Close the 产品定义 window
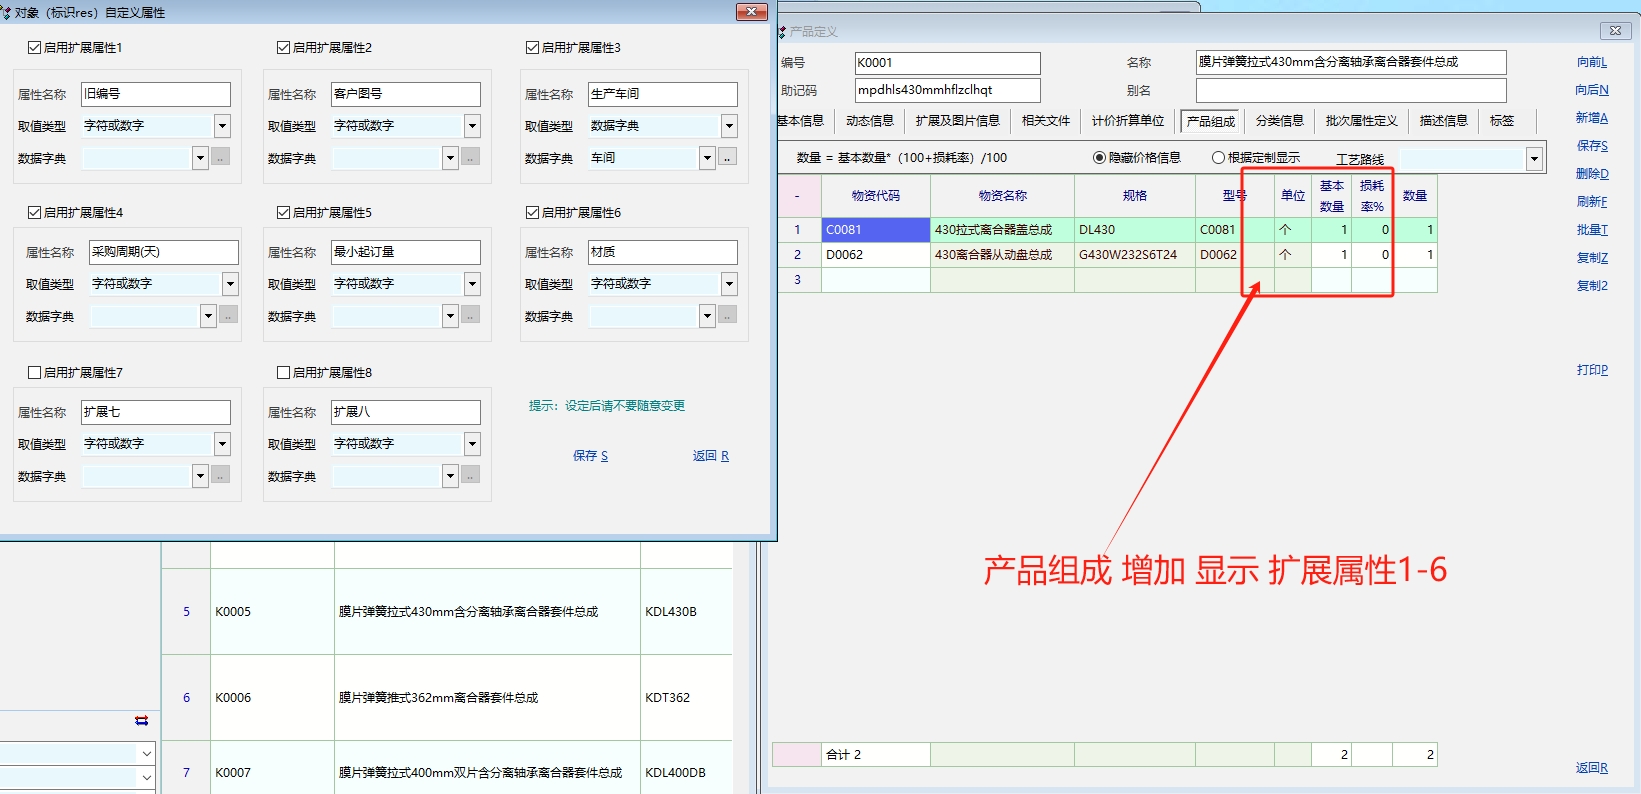1641x794 pixels. tap(1615, 31)
